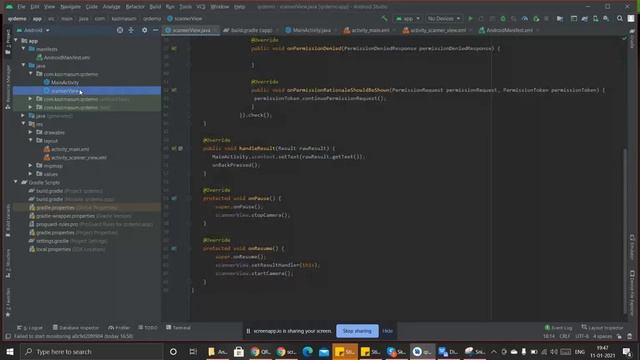
Task: Select local.properties in Gradle Scripts
Action: point(53,249)
